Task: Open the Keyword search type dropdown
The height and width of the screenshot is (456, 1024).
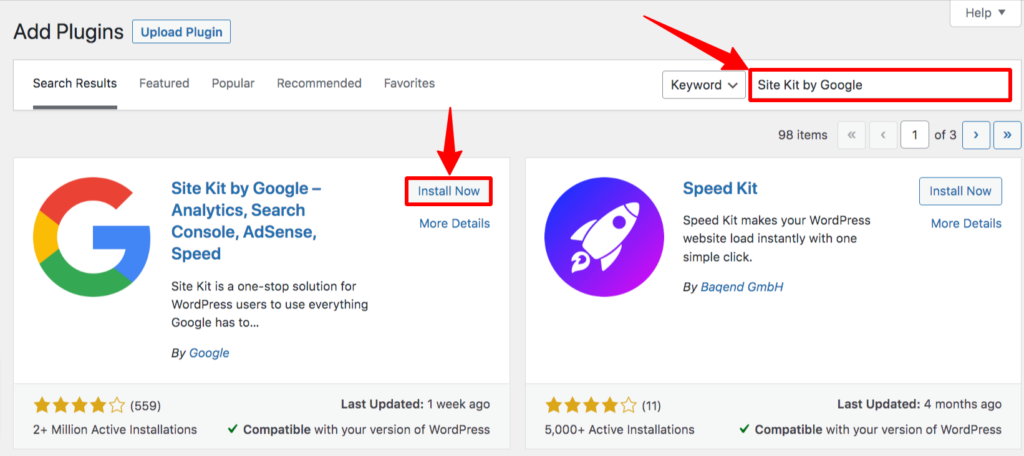Action: click(x=704, y=85)
